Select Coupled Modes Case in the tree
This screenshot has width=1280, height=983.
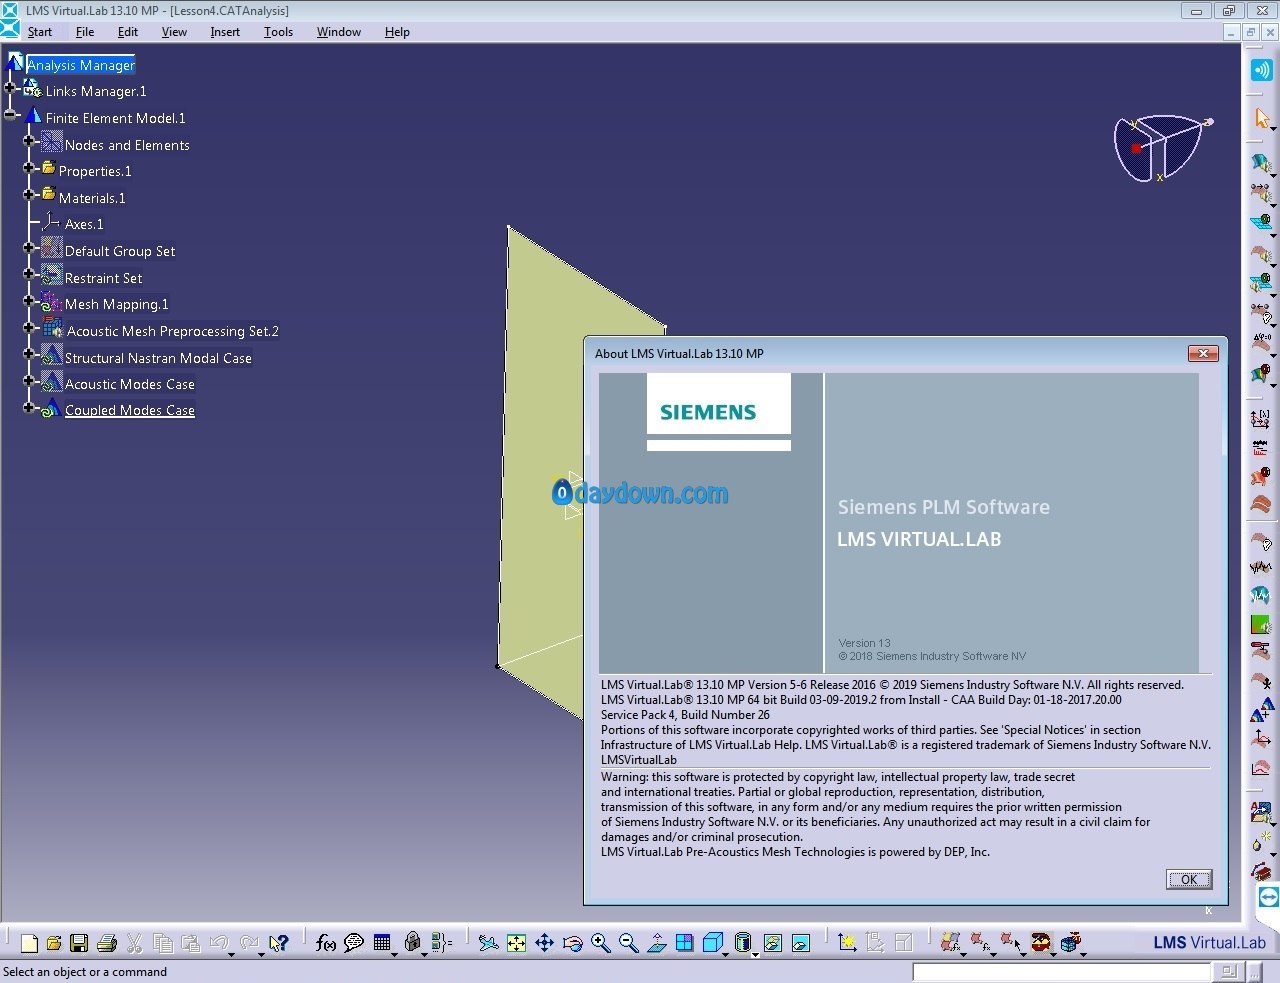point(130,410)
